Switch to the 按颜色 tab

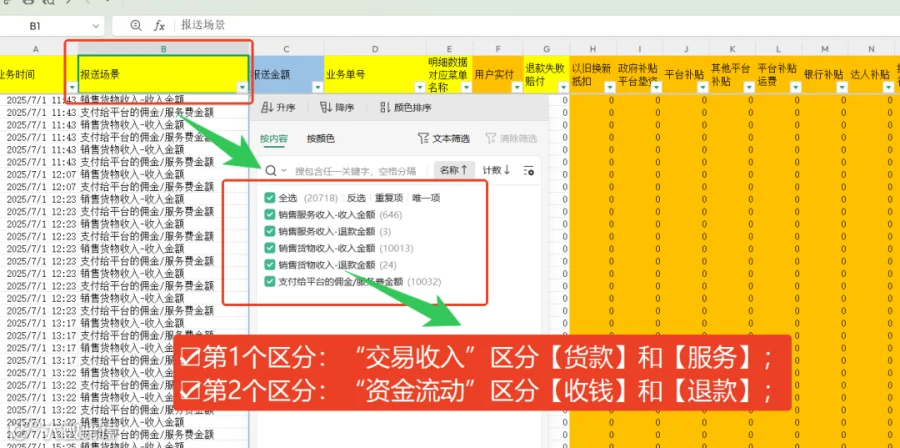click(x=320, y=138)
